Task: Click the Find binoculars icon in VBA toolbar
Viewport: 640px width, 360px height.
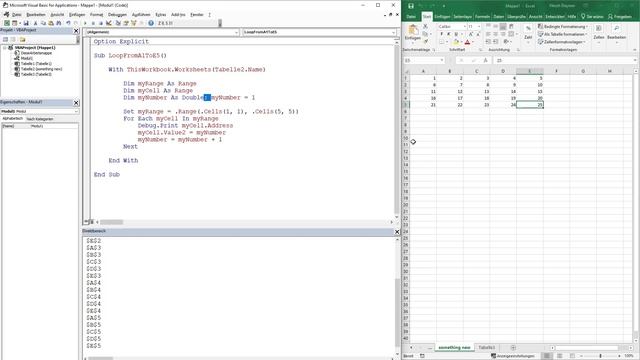Action: click(59, 23)
